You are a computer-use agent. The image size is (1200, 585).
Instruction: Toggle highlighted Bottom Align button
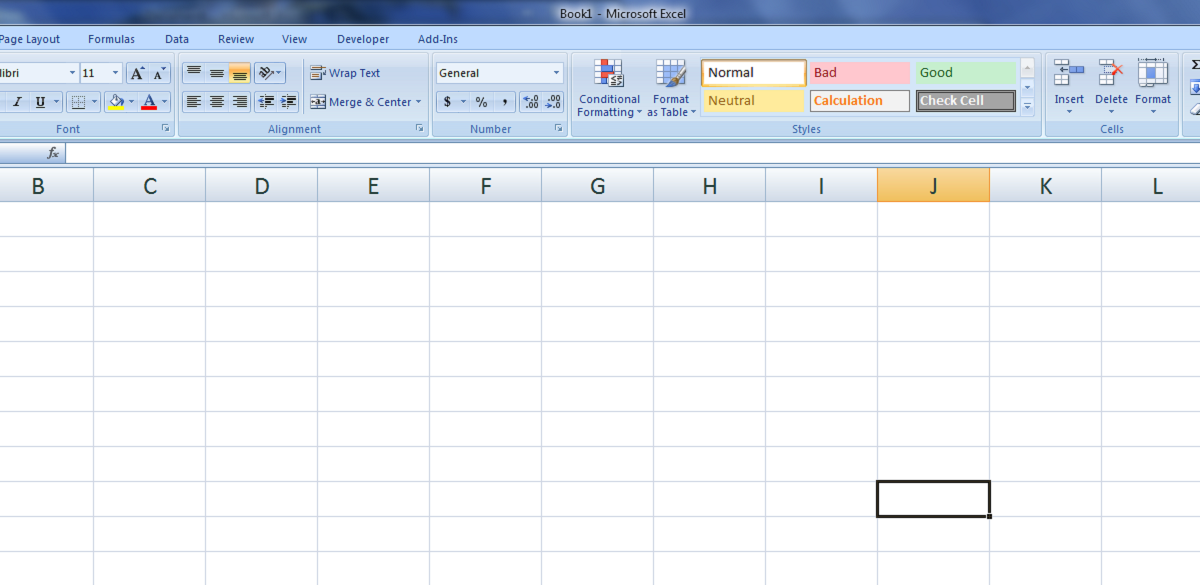[240, 73]
